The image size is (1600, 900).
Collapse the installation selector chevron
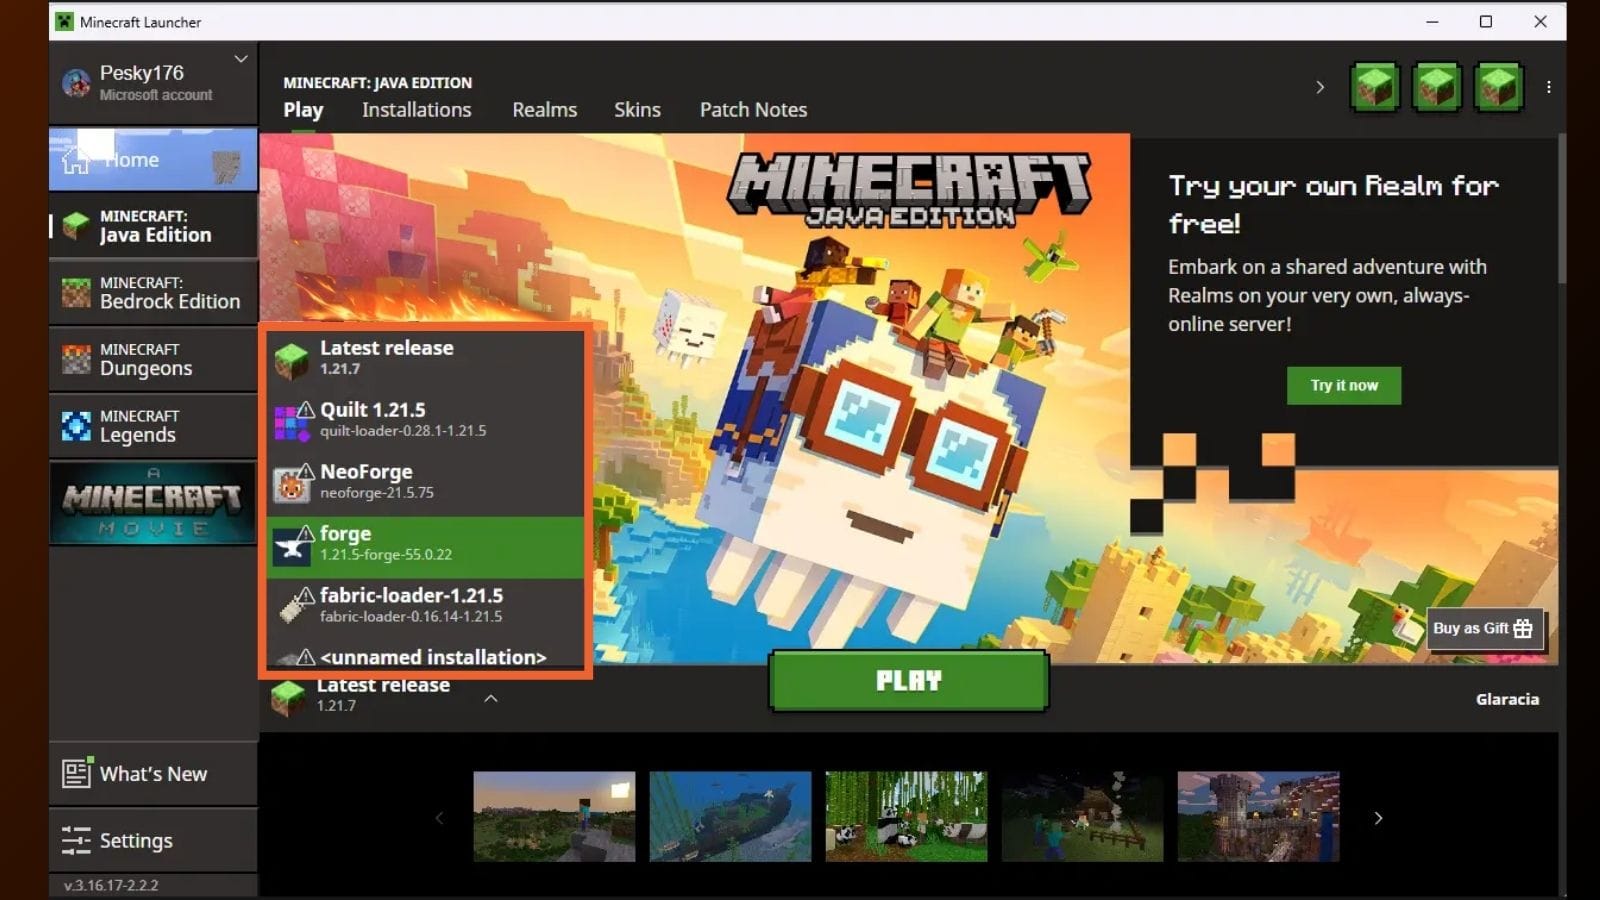tap(491, 698)
